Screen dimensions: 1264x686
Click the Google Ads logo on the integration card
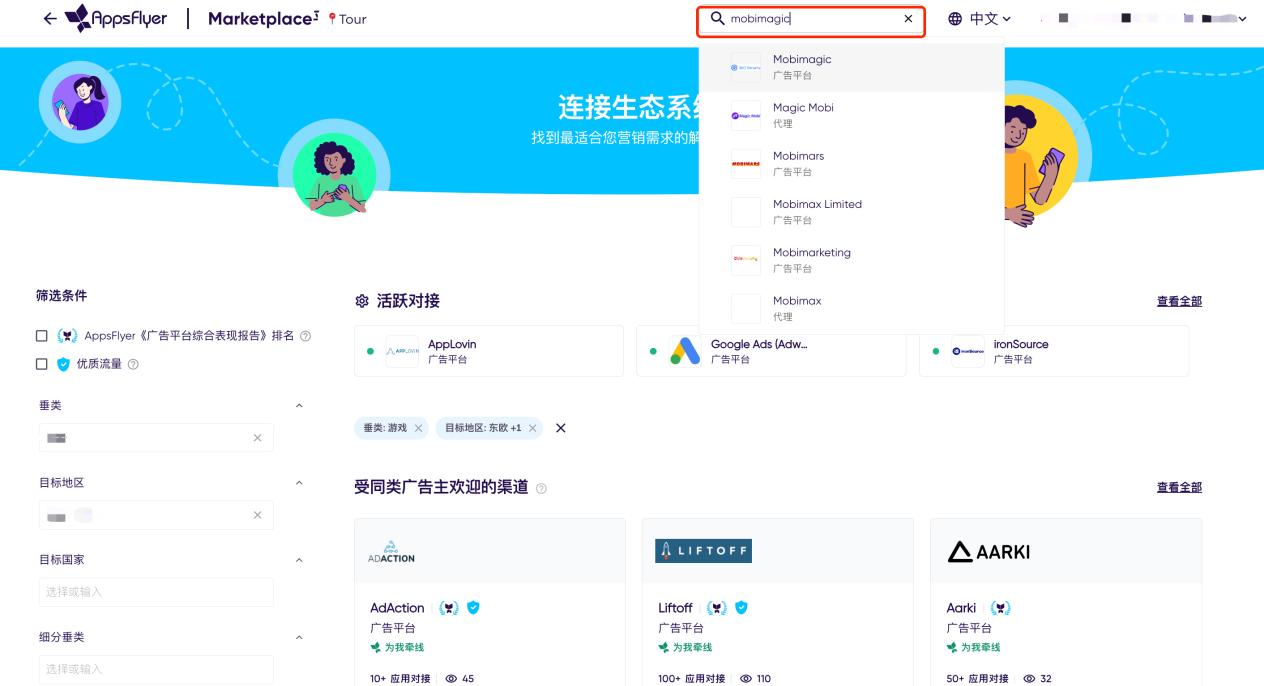(x=684, y=350)
